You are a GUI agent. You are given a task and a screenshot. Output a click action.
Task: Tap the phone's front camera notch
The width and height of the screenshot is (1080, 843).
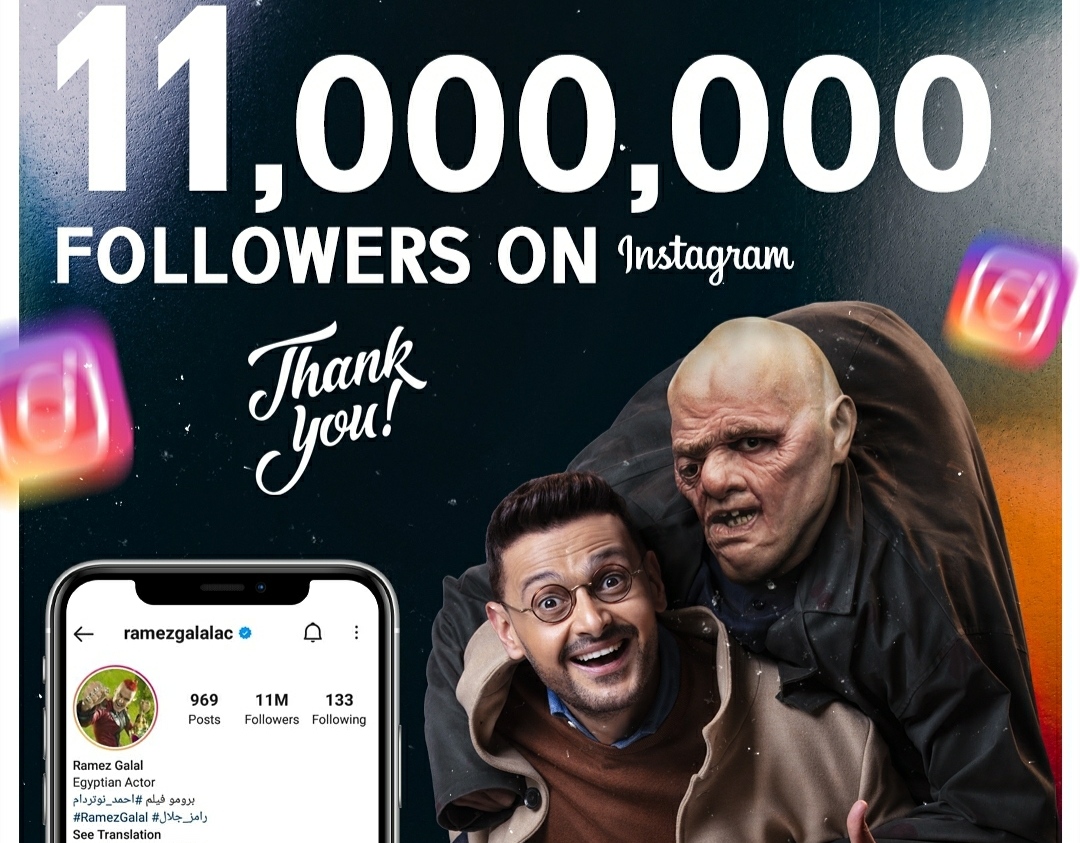[x=222, y=588]
